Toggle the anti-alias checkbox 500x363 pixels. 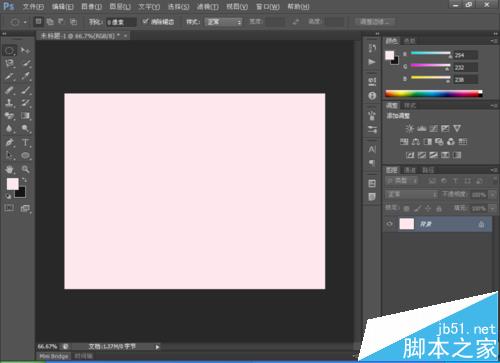(145, 22)
